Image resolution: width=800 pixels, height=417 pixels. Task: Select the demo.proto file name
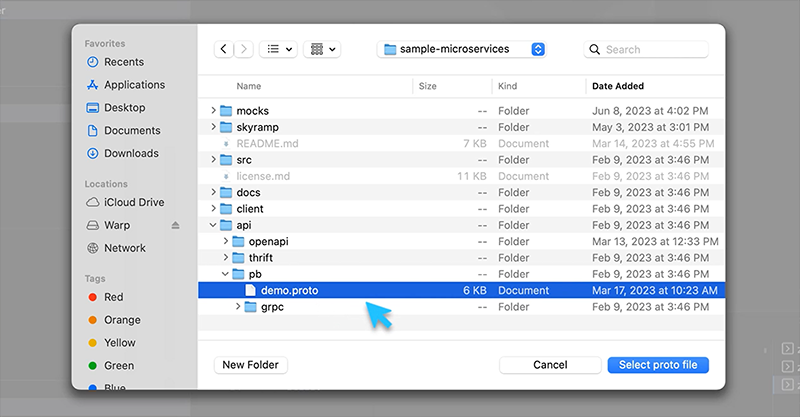click(289, 290)
